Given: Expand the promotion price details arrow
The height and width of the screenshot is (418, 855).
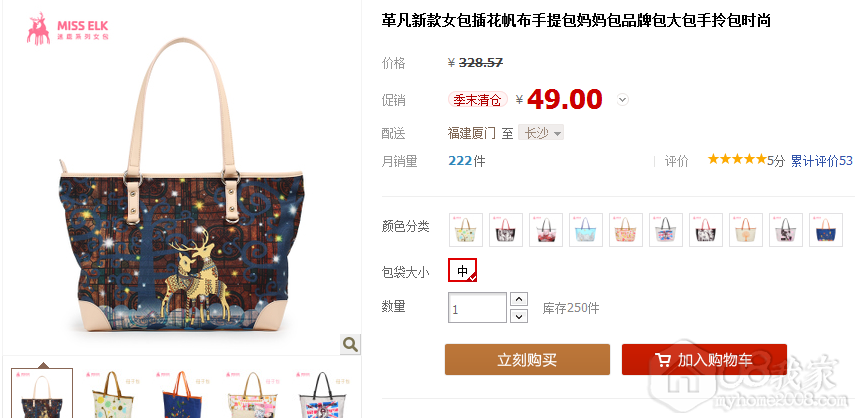Looking at the screenshot, I should click(623, 100).
